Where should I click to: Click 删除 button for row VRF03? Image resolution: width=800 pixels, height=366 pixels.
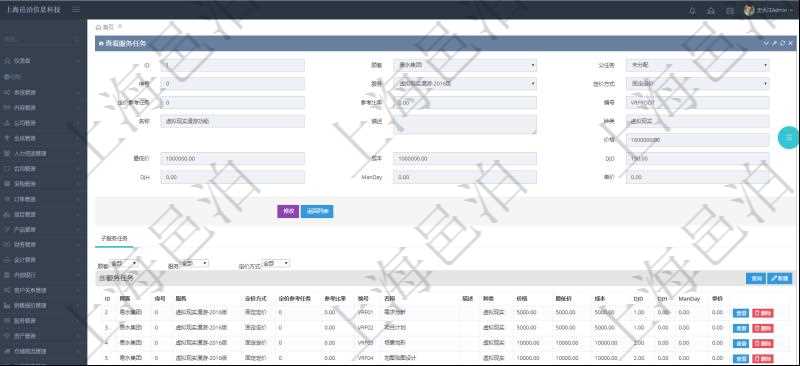(763, 343)
